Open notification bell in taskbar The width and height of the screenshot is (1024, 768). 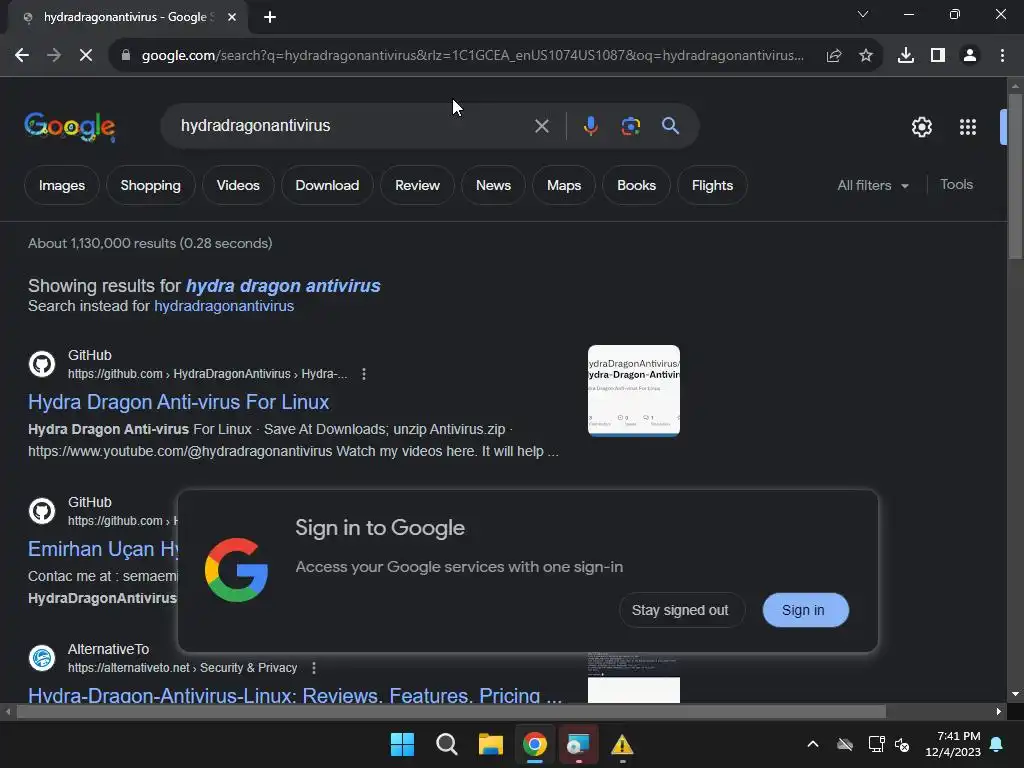coord(997,744)
